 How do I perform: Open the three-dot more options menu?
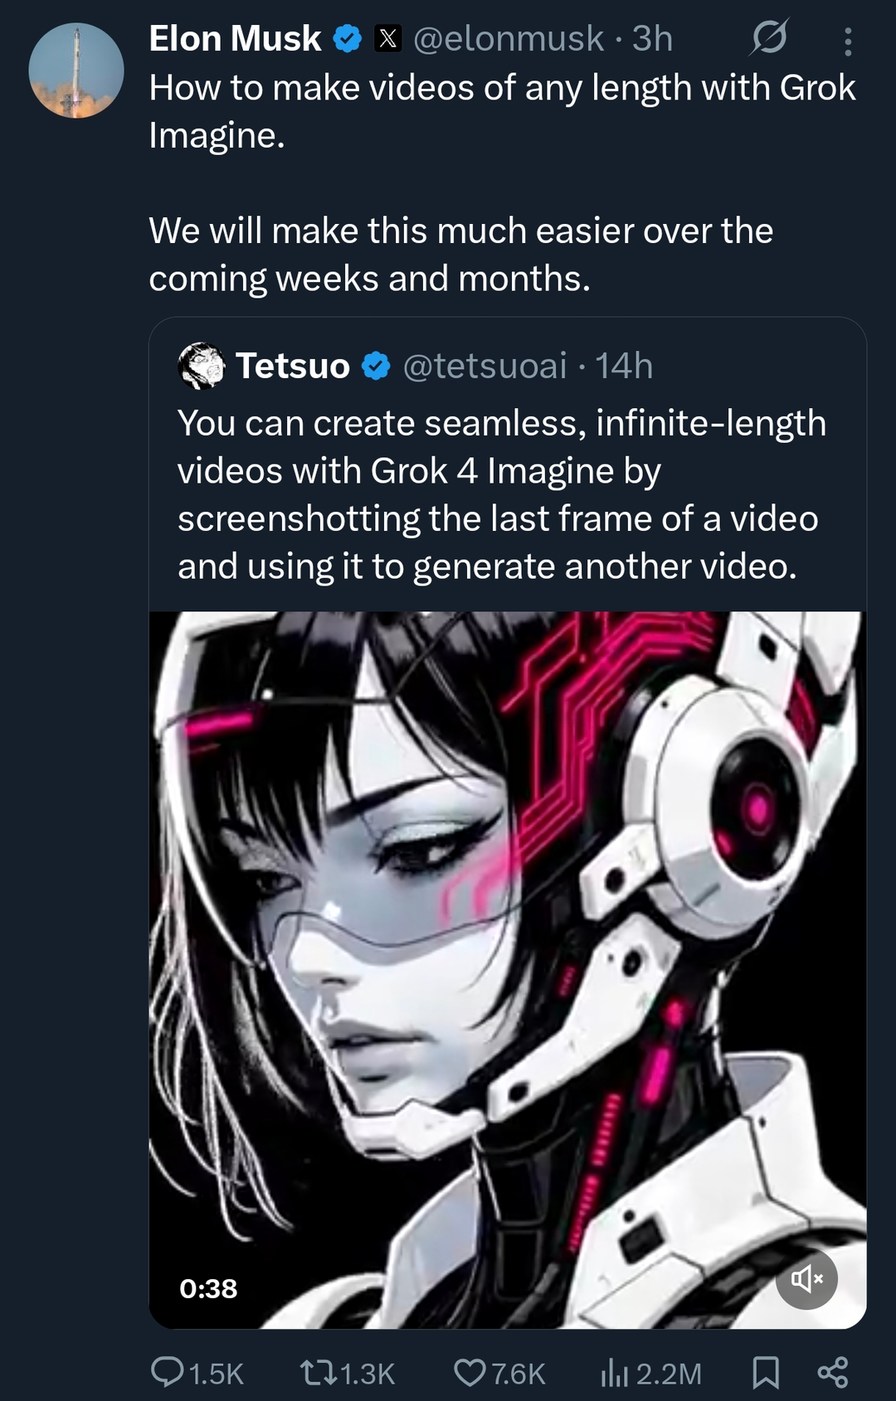(848, 41)
